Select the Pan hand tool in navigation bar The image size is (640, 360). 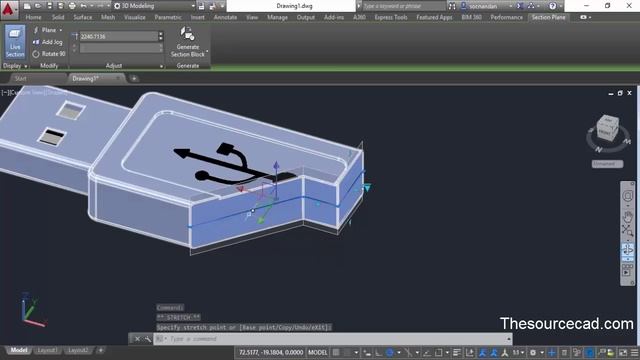(x=628, y=216)
